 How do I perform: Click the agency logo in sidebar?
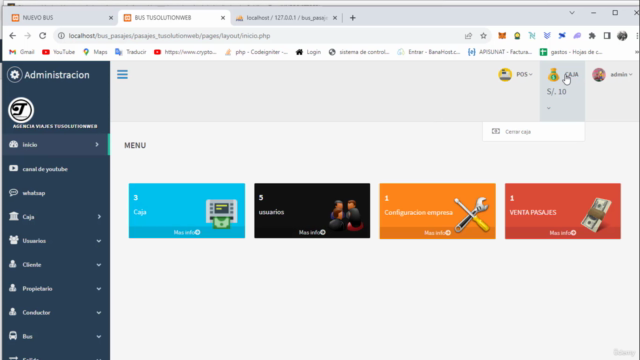[x=21, y=110]
